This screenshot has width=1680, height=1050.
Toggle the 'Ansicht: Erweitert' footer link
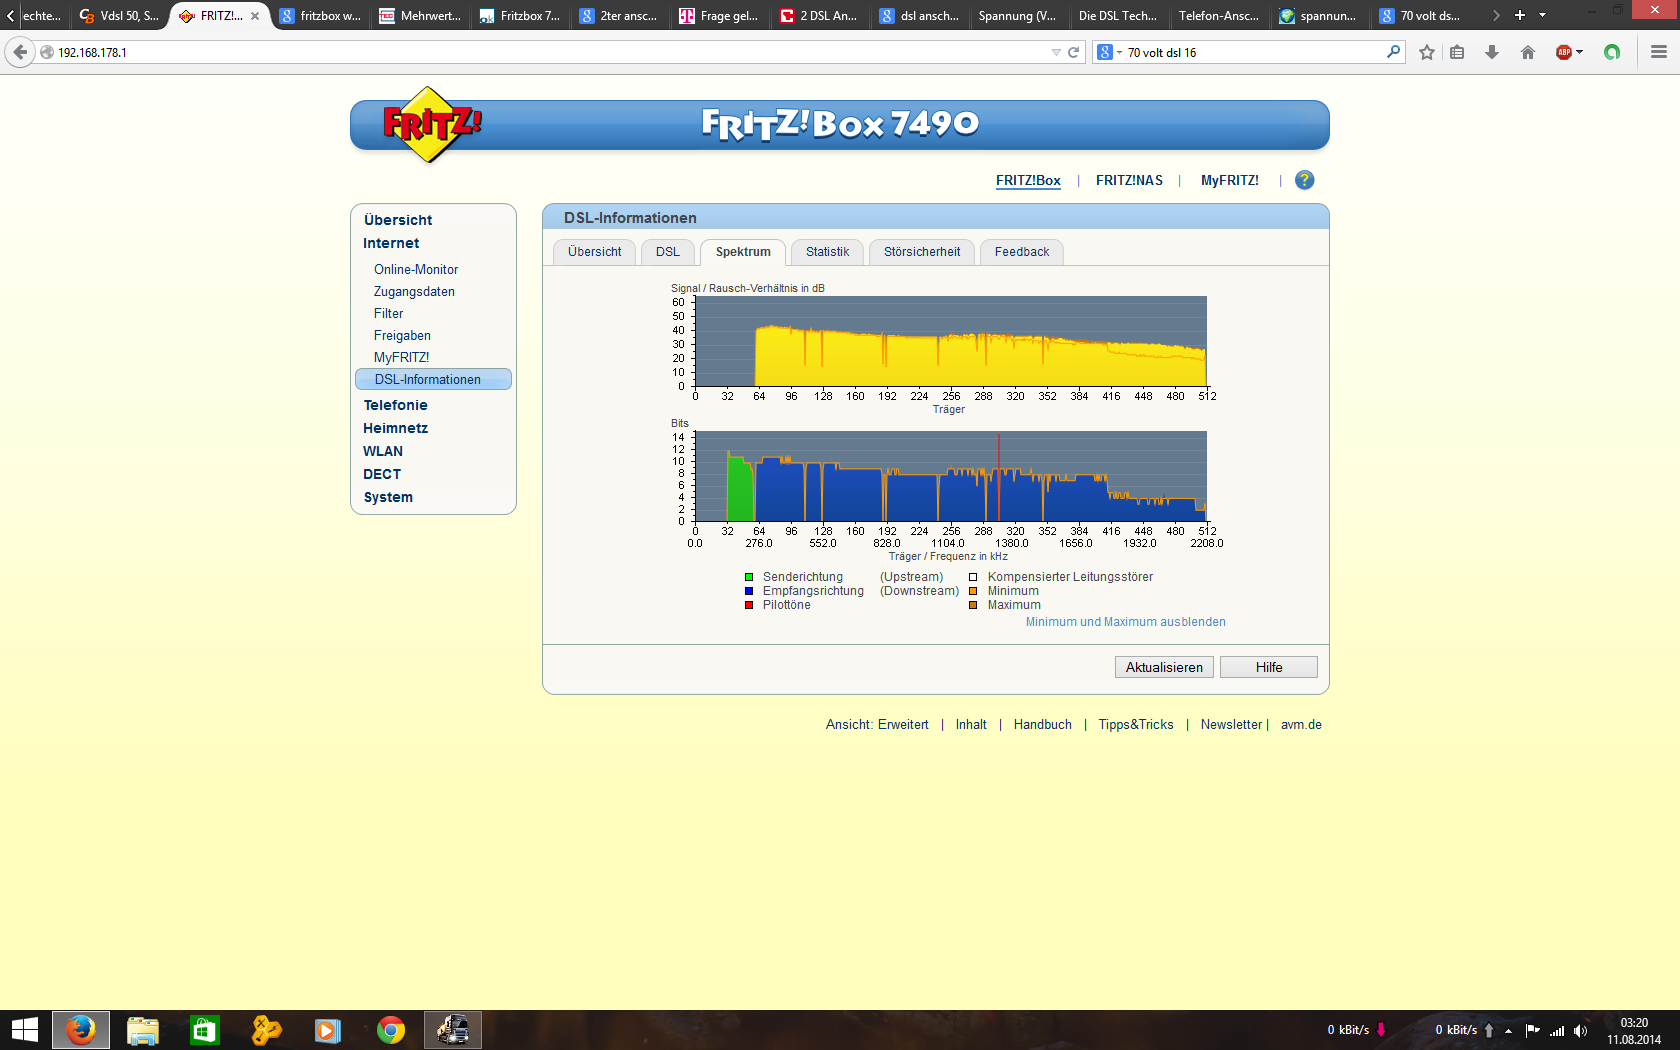coord(877,725)
